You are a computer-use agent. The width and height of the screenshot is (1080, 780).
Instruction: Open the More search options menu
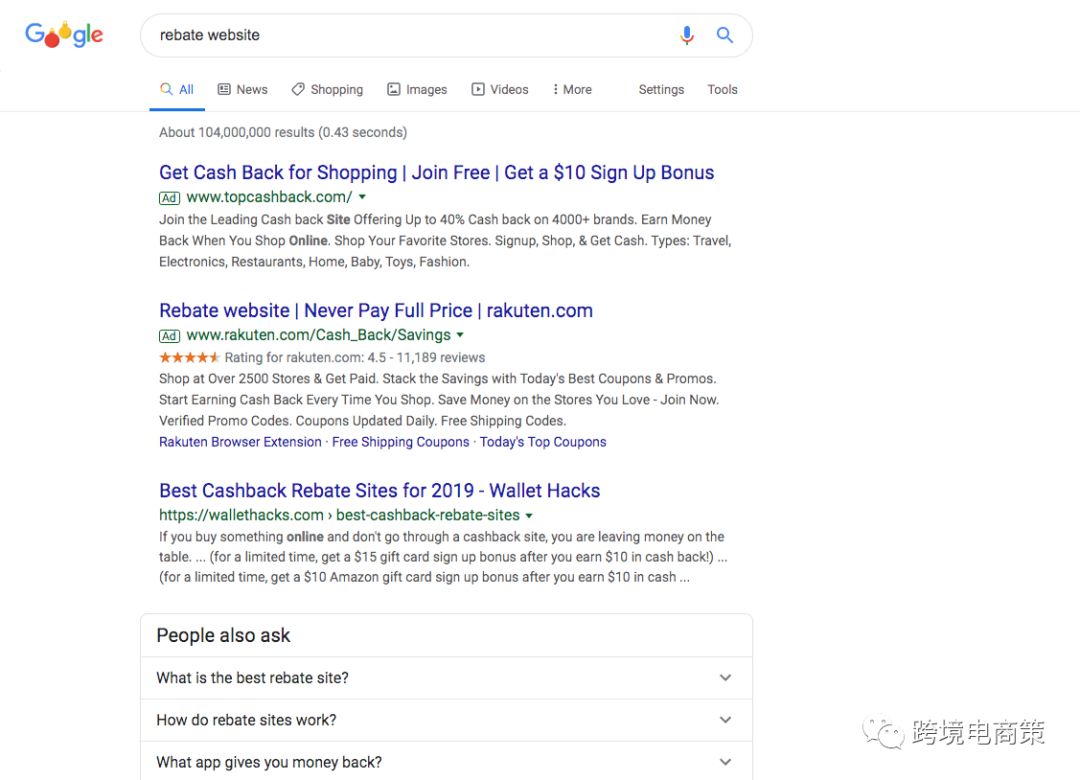point(572,90)
